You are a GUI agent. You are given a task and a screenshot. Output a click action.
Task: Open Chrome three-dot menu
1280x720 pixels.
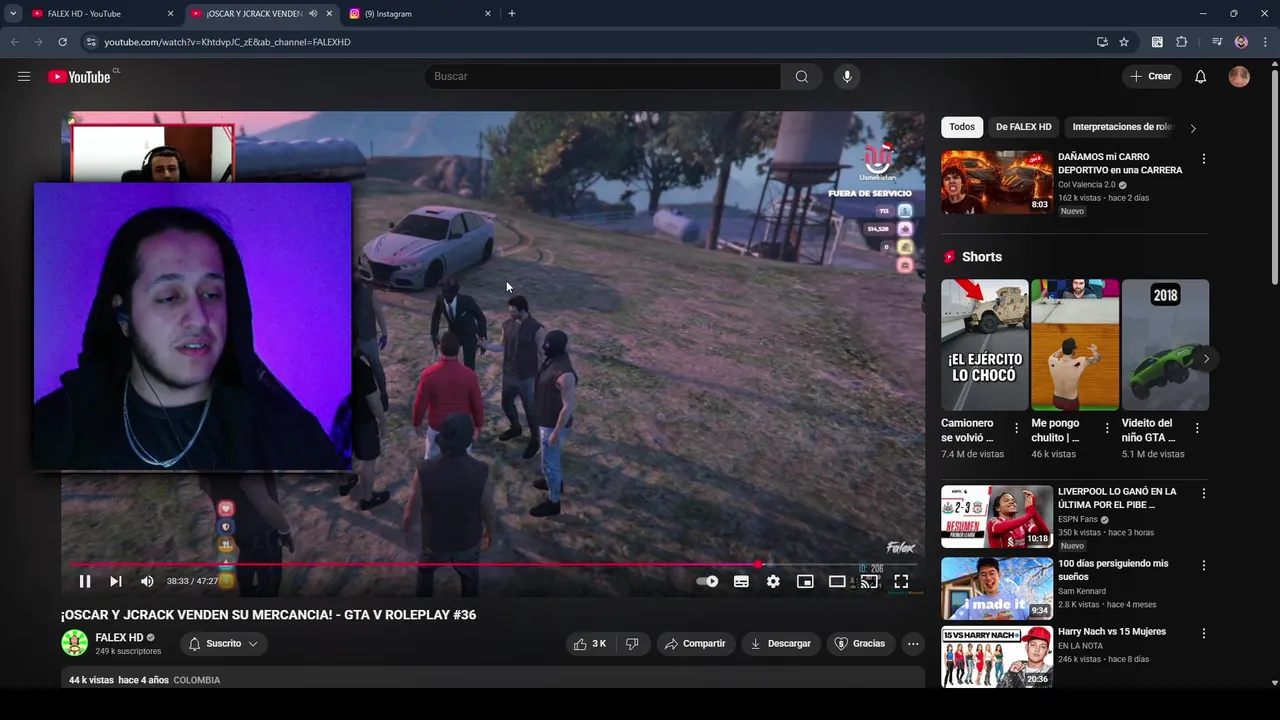click(x=1265, y=42)
